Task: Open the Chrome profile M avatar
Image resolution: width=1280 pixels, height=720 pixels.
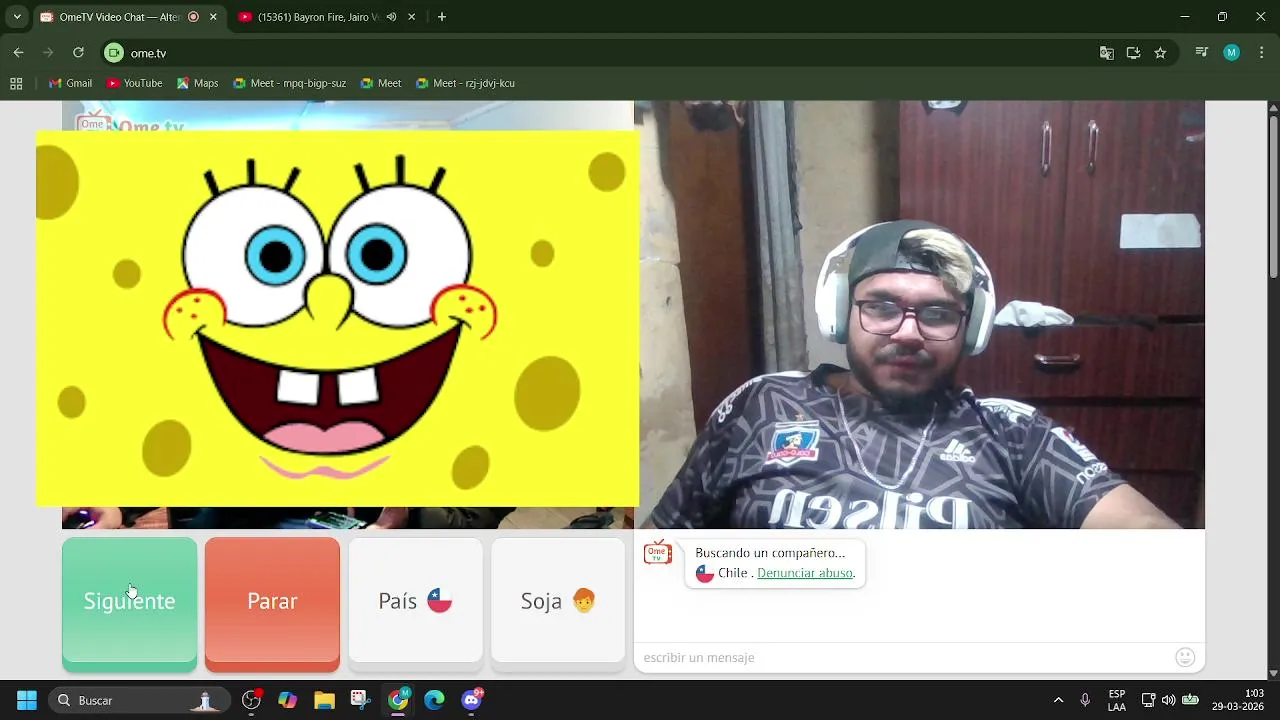Action: pyautogui.click(x=1232, y=53)
